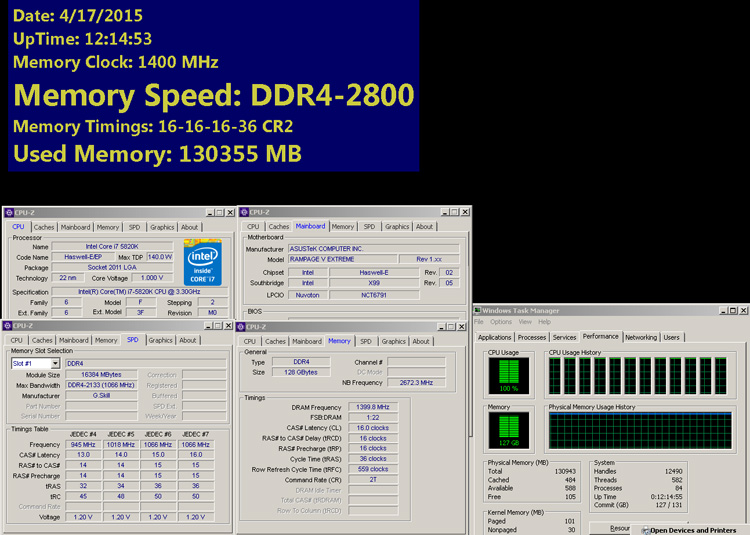Open Task Manager Applications tab
The image size is (750, 535).
[x=495, y=337]
